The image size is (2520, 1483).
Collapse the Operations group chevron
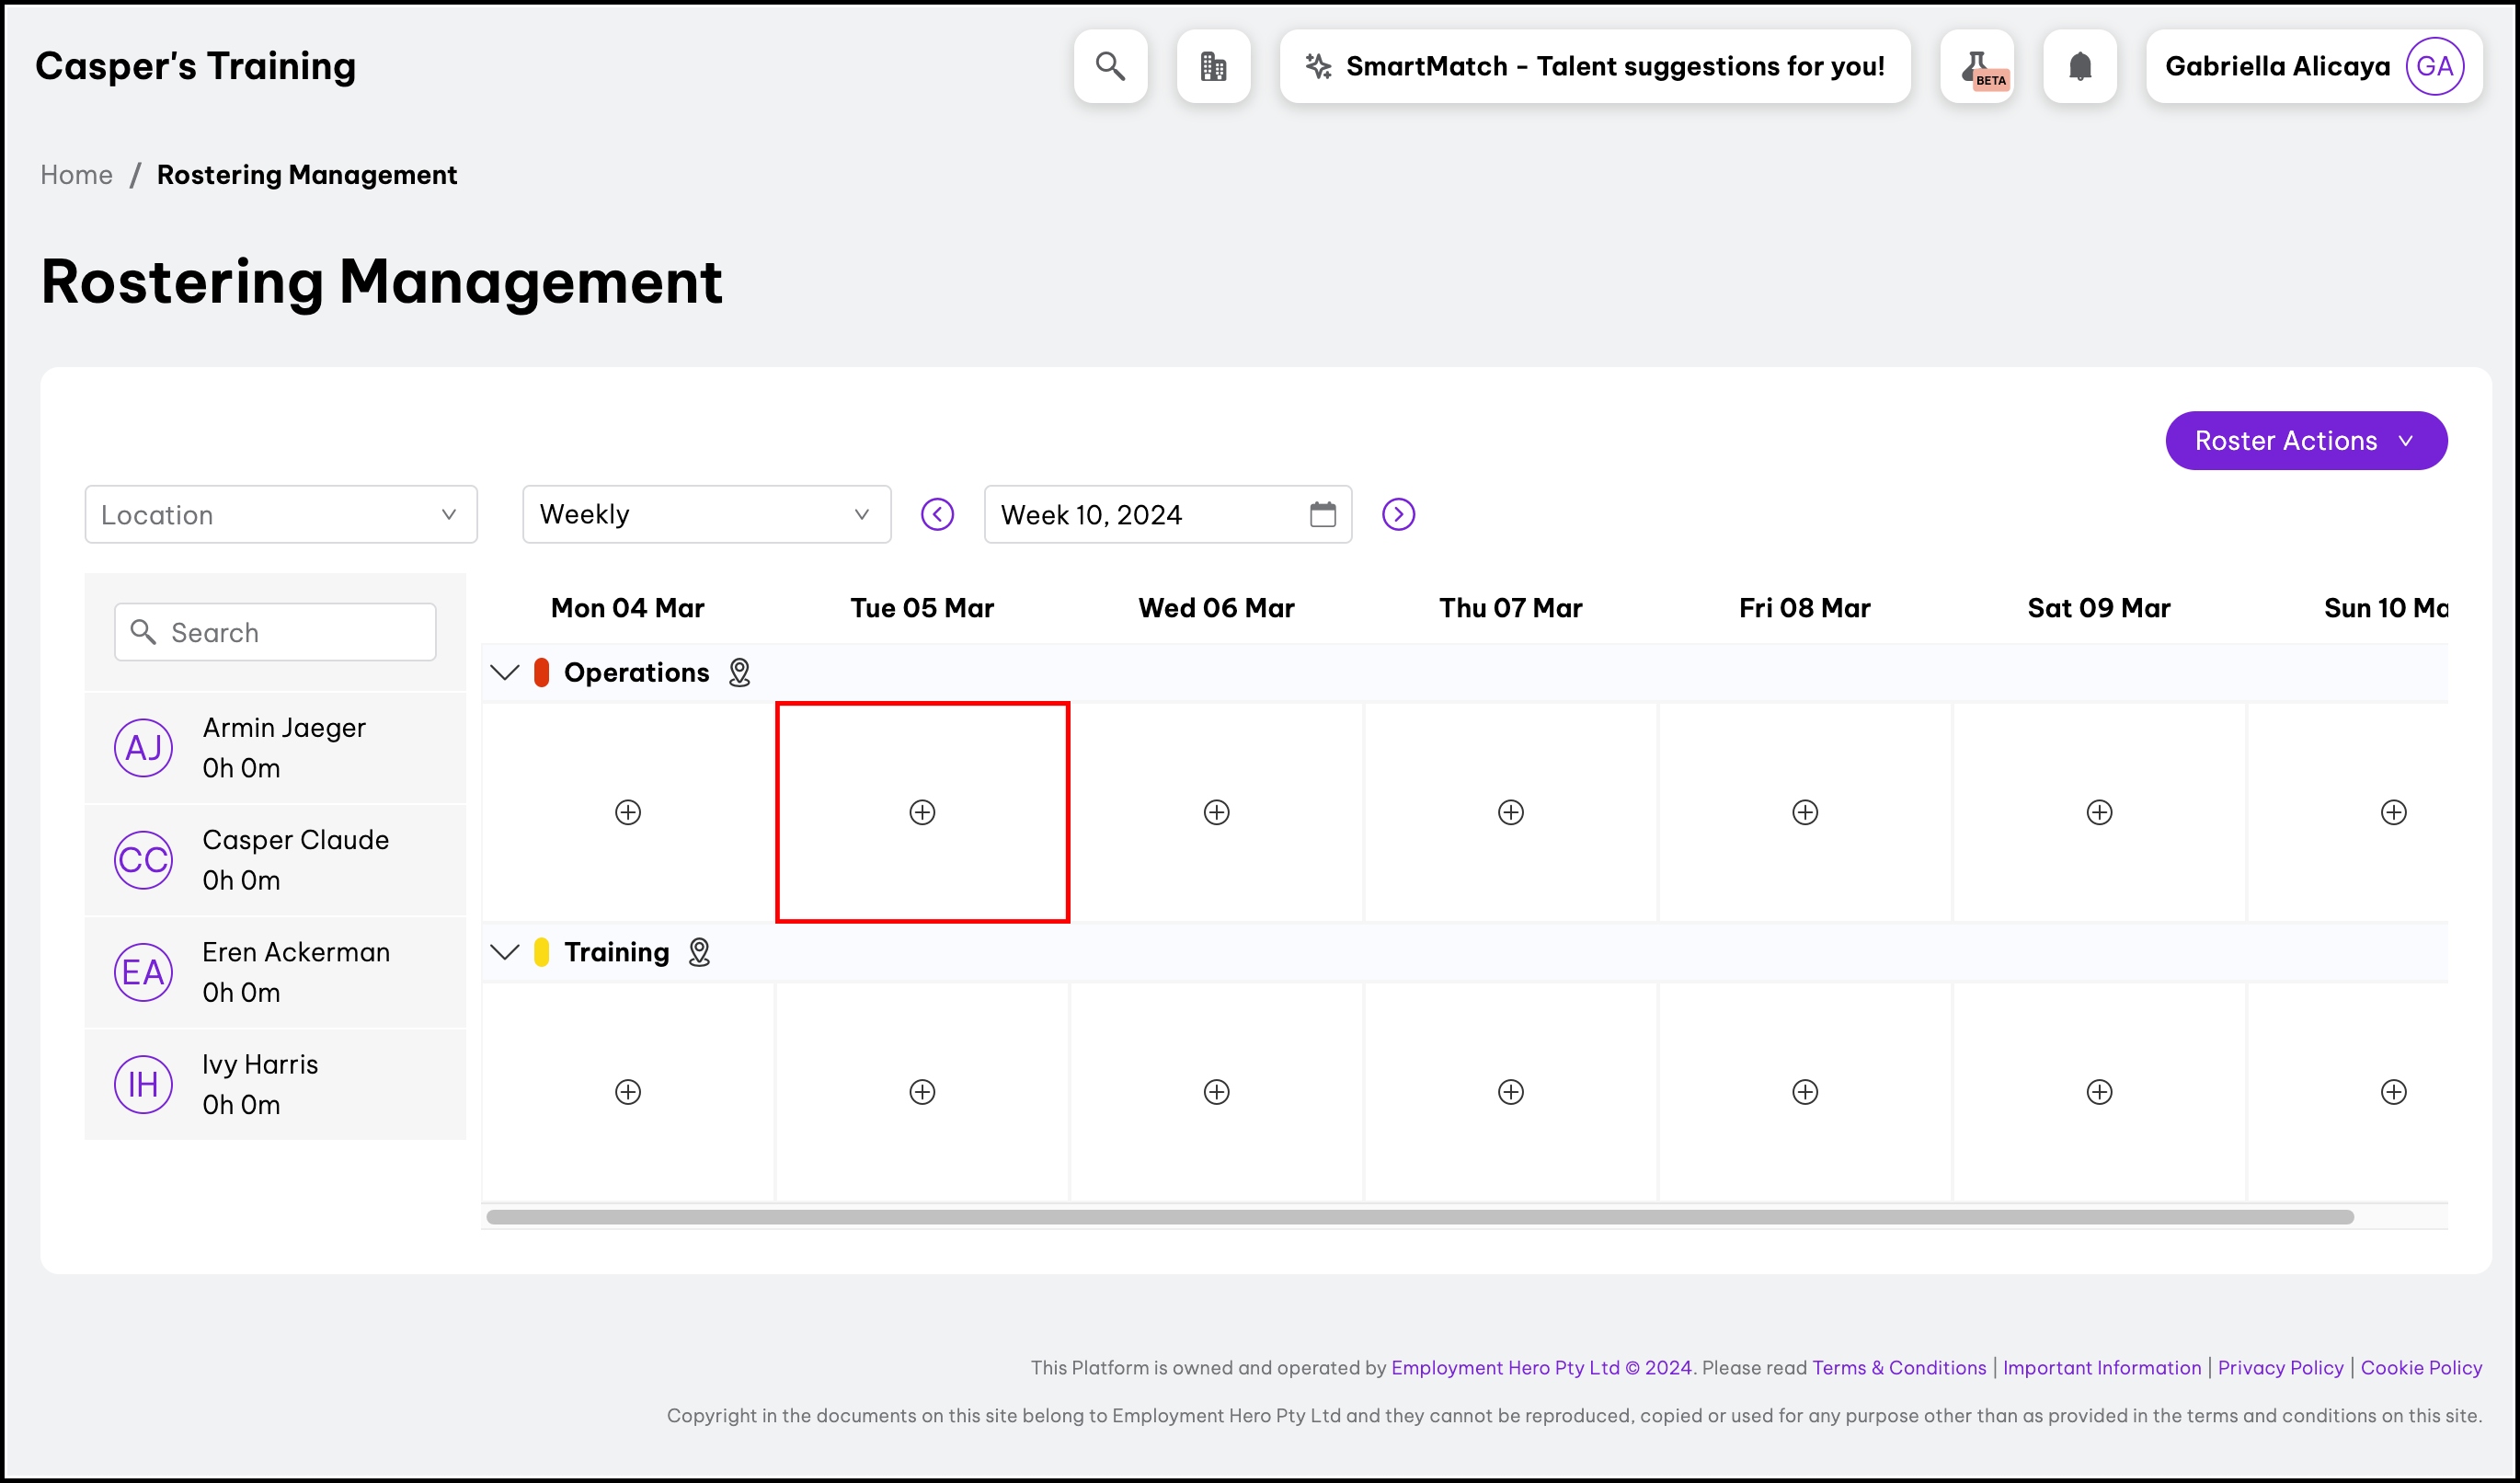pyautogui.click(x=505, y=672)
